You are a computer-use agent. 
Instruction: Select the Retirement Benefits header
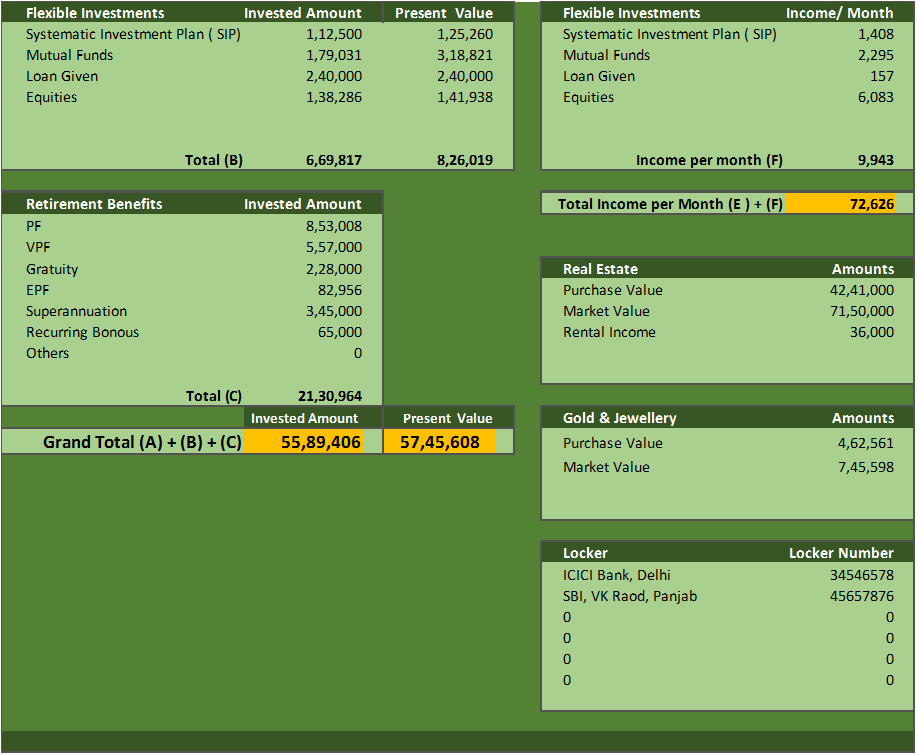point(94,204)
